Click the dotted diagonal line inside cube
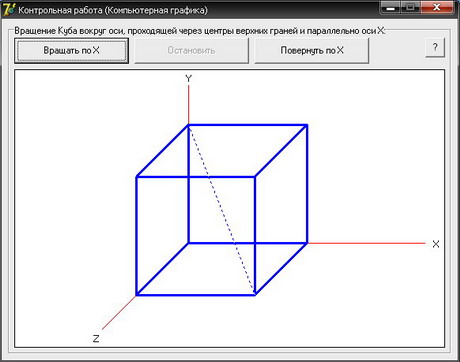460x362 pixels. tap(222, 210)
